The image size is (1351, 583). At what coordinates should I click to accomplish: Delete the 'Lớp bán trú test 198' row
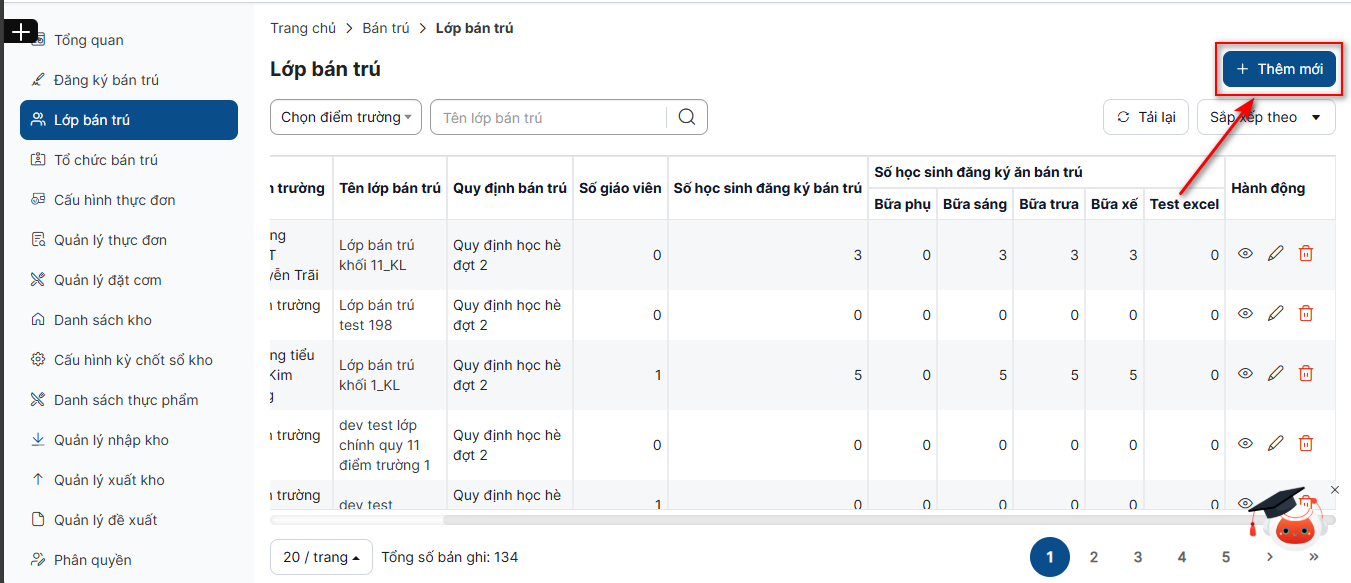1305,314
